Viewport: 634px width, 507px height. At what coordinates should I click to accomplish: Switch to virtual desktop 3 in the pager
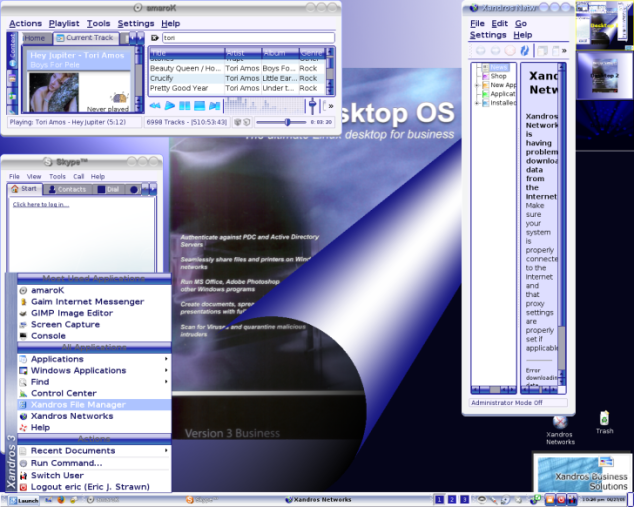point(465,500)
